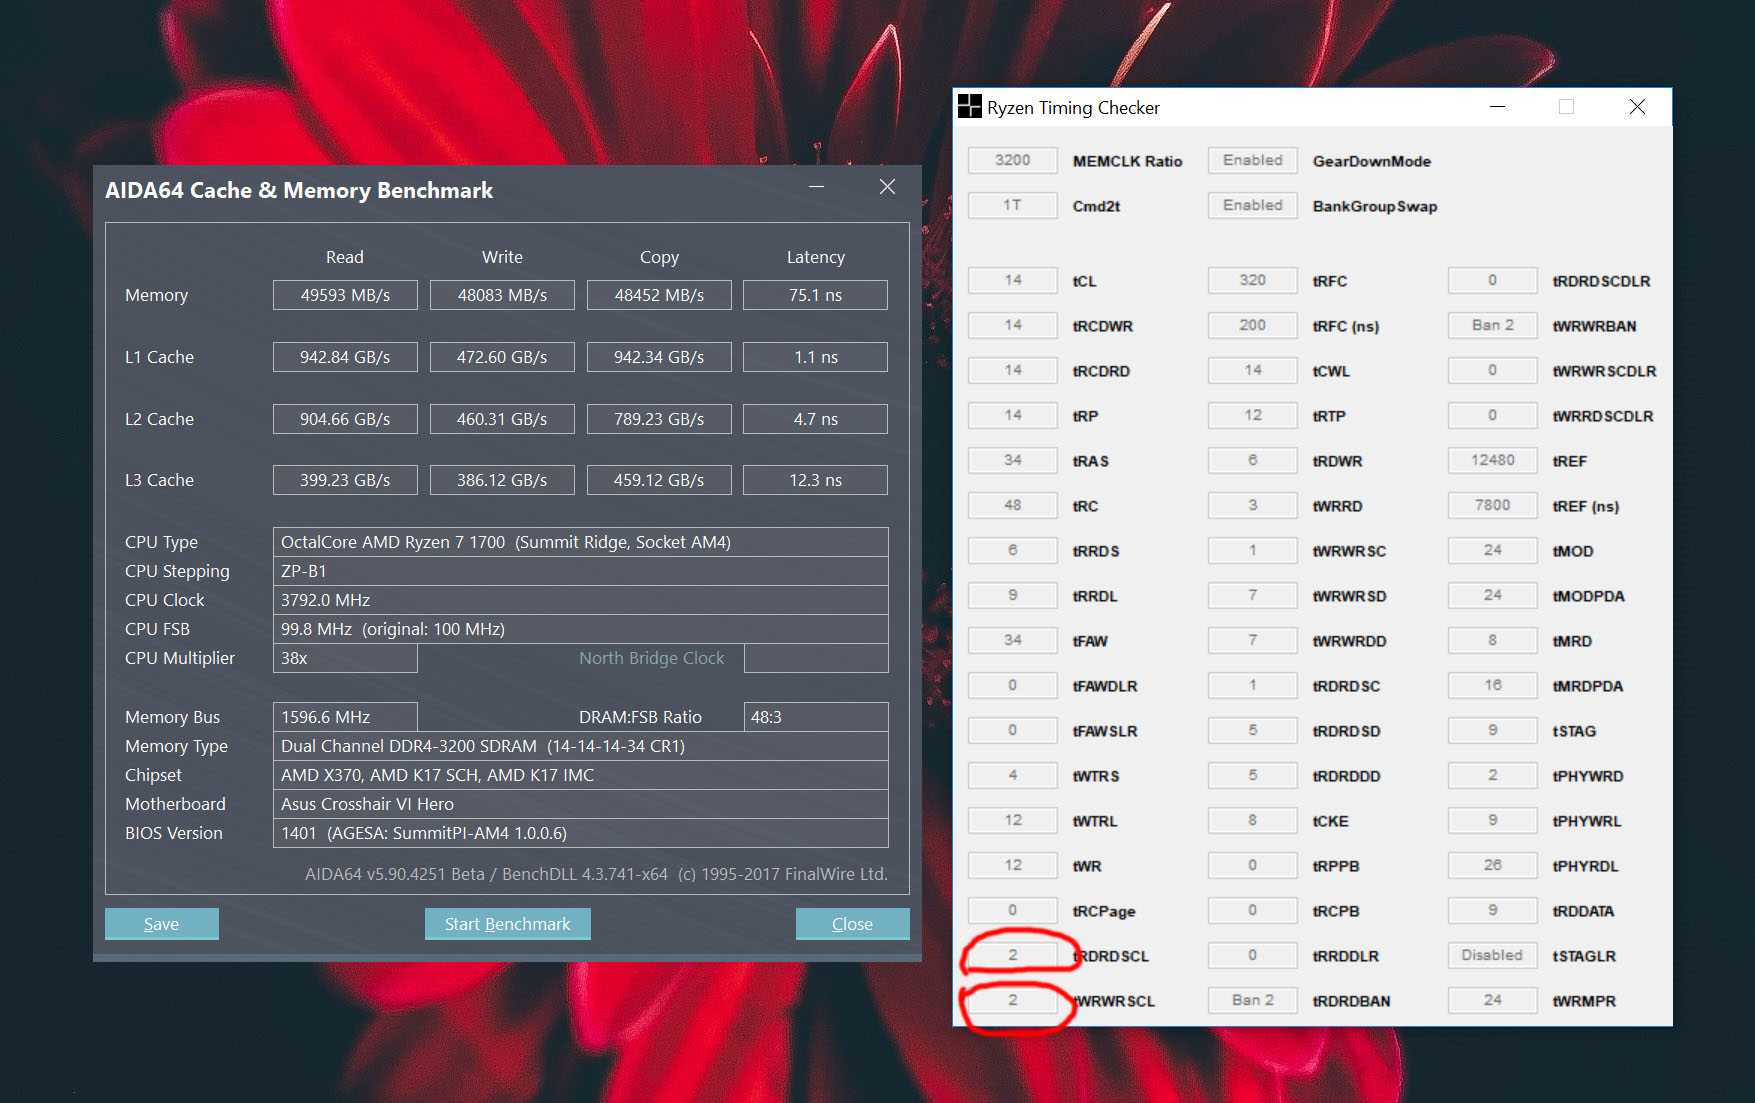Select the Memory Copy value 48452 MB/s
Image resolution: width=1755 pixels, height=1103 pixels.
coord(659,295)
